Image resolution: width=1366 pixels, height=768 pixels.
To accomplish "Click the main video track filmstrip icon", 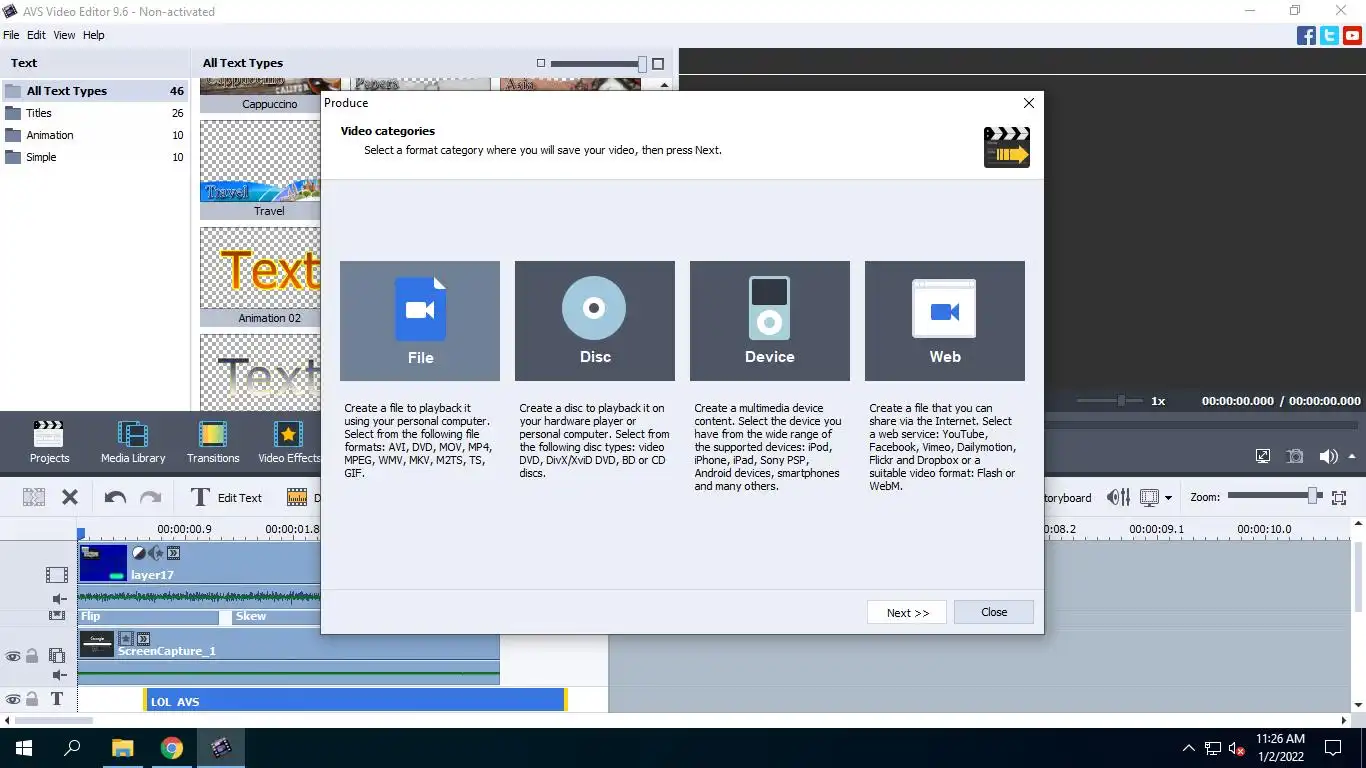I will pos(57,575).
